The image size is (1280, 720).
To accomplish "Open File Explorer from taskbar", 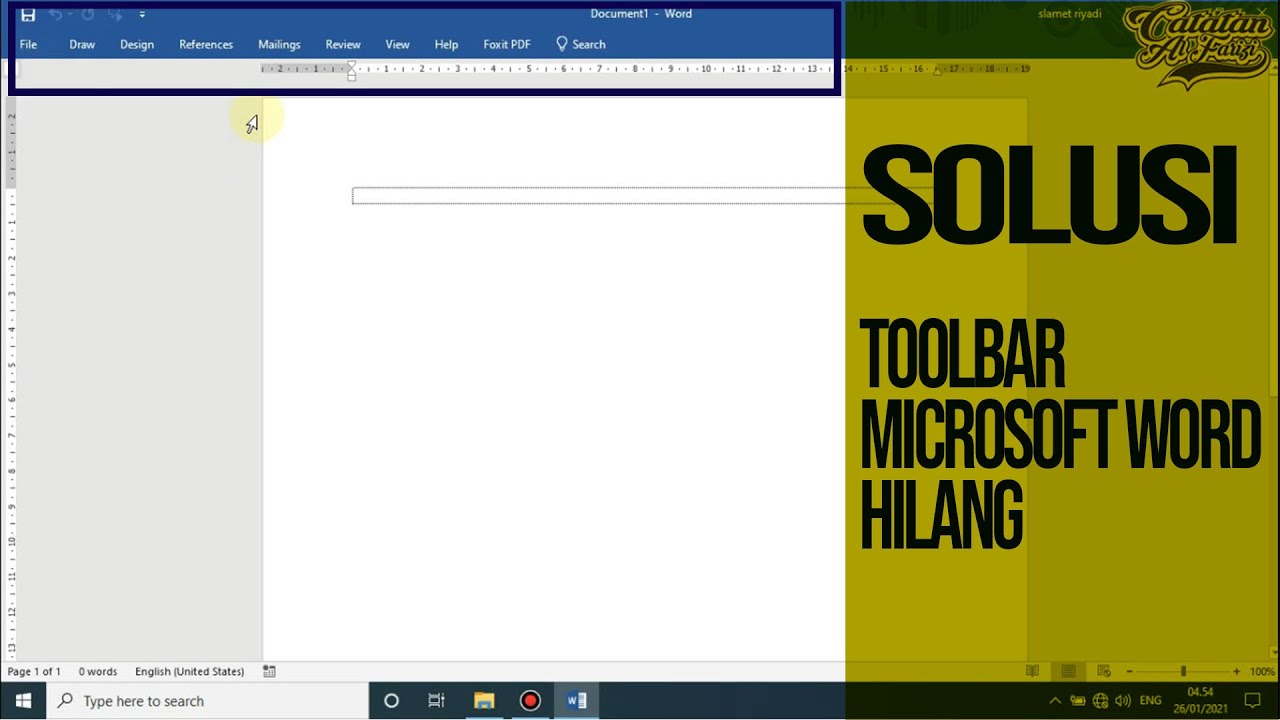I will (484, 701).
